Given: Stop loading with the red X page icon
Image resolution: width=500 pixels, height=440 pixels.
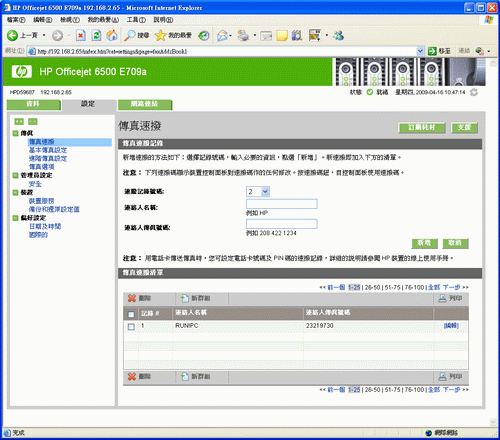Looking at the screenshot, I should pos(81,35).
